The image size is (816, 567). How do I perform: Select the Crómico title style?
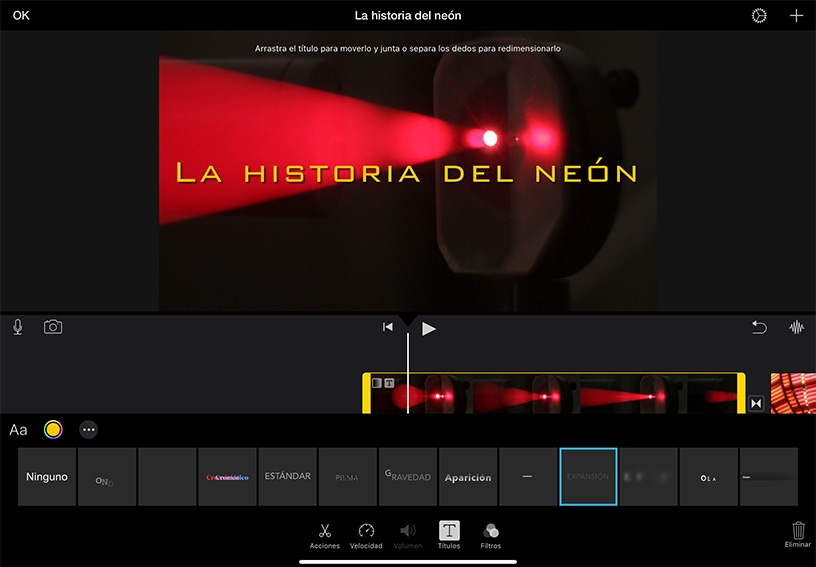coord(227,476)
